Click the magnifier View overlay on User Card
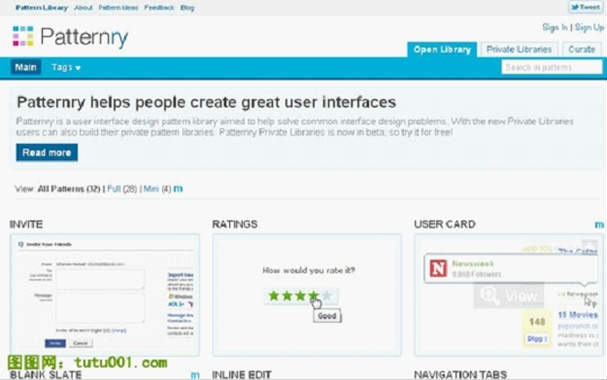The width and height of the screenshot is (607, 380). 509,296
